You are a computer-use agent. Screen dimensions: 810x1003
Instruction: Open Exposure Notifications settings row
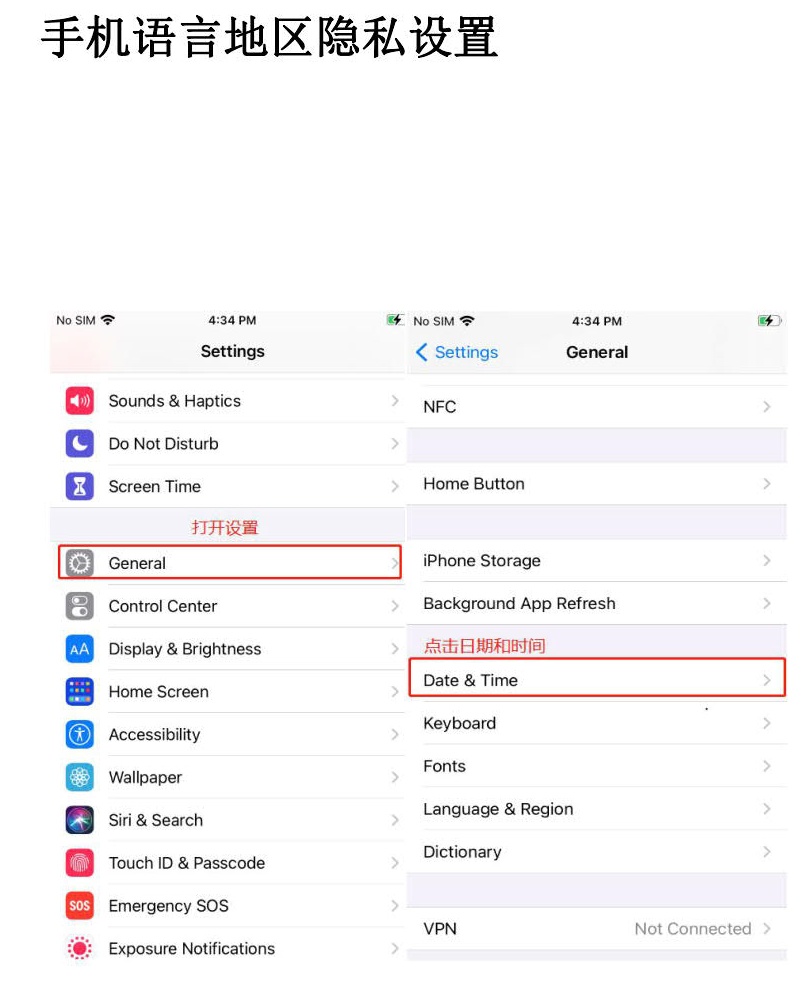228,948
